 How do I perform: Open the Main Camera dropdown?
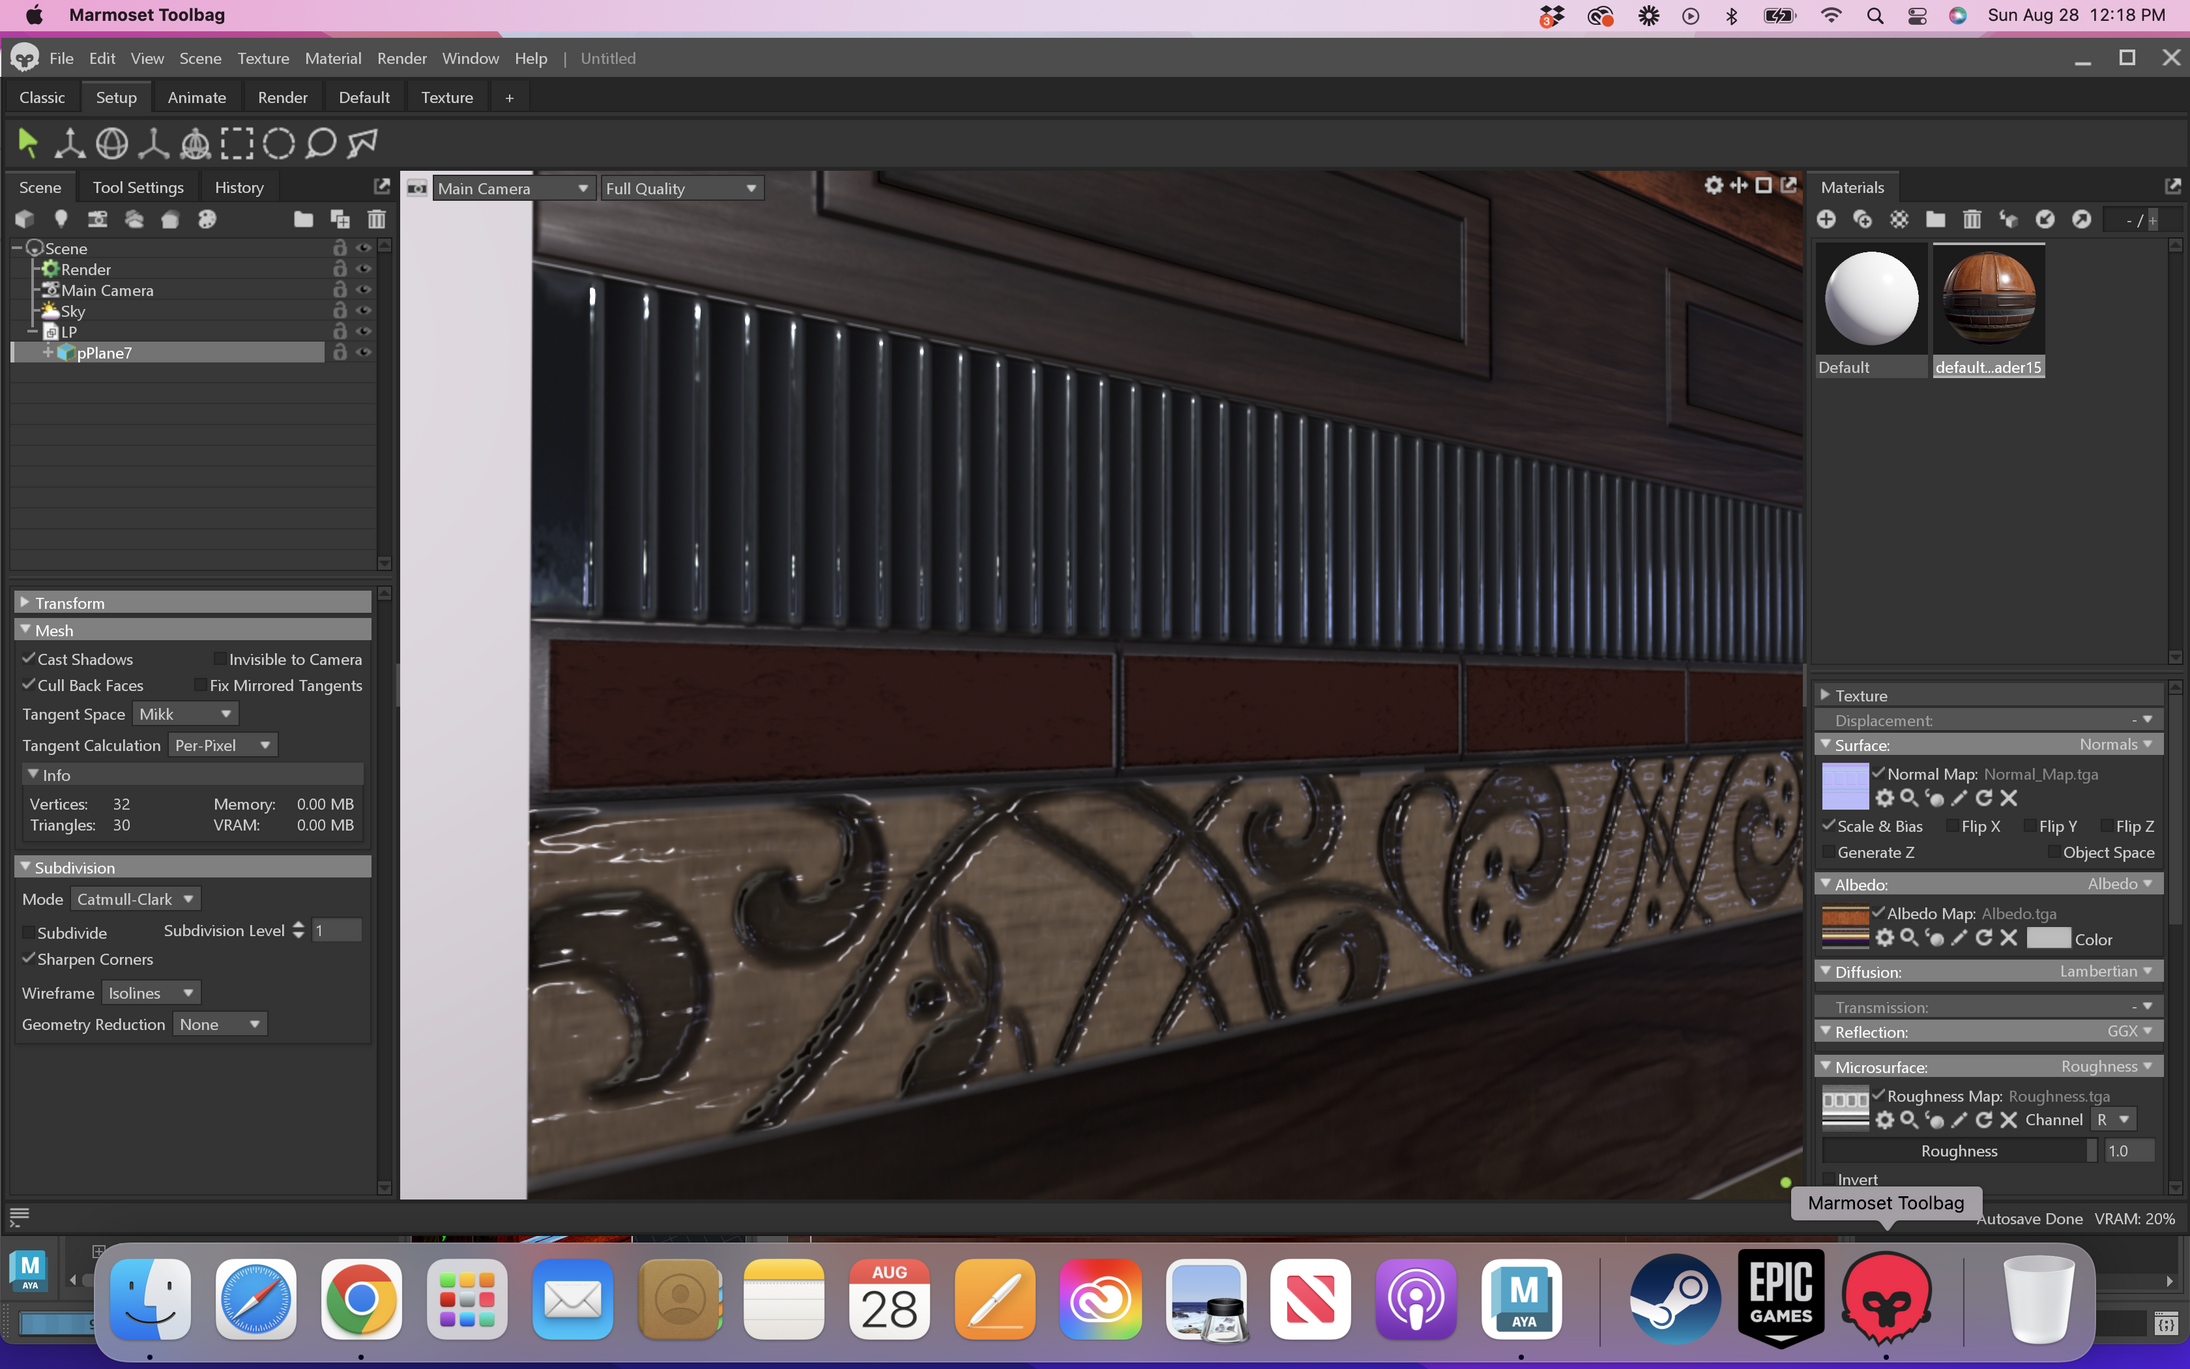pos(513,188)
